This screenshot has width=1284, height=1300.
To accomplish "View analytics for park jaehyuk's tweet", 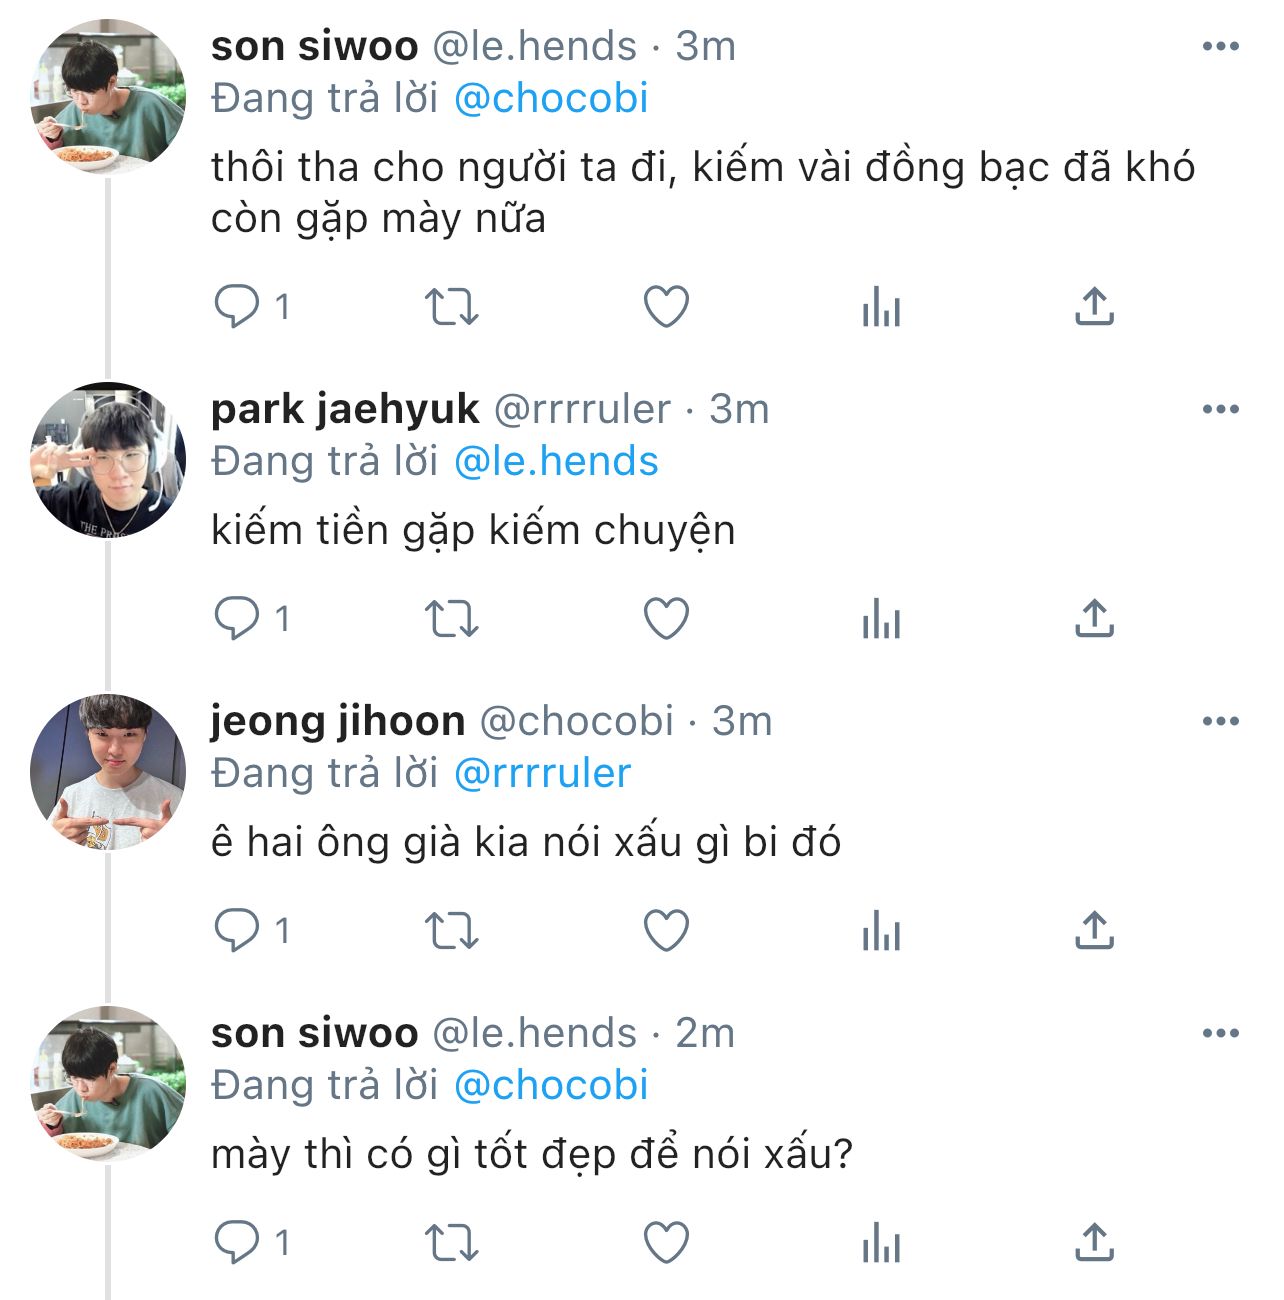I will click(x=881, y=619).
